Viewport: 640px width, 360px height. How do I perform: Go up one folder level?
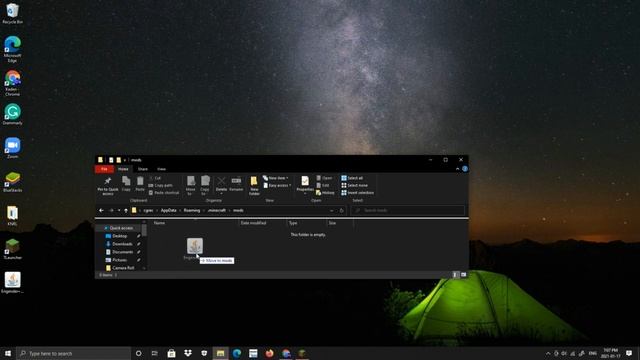tap(126, 211)
